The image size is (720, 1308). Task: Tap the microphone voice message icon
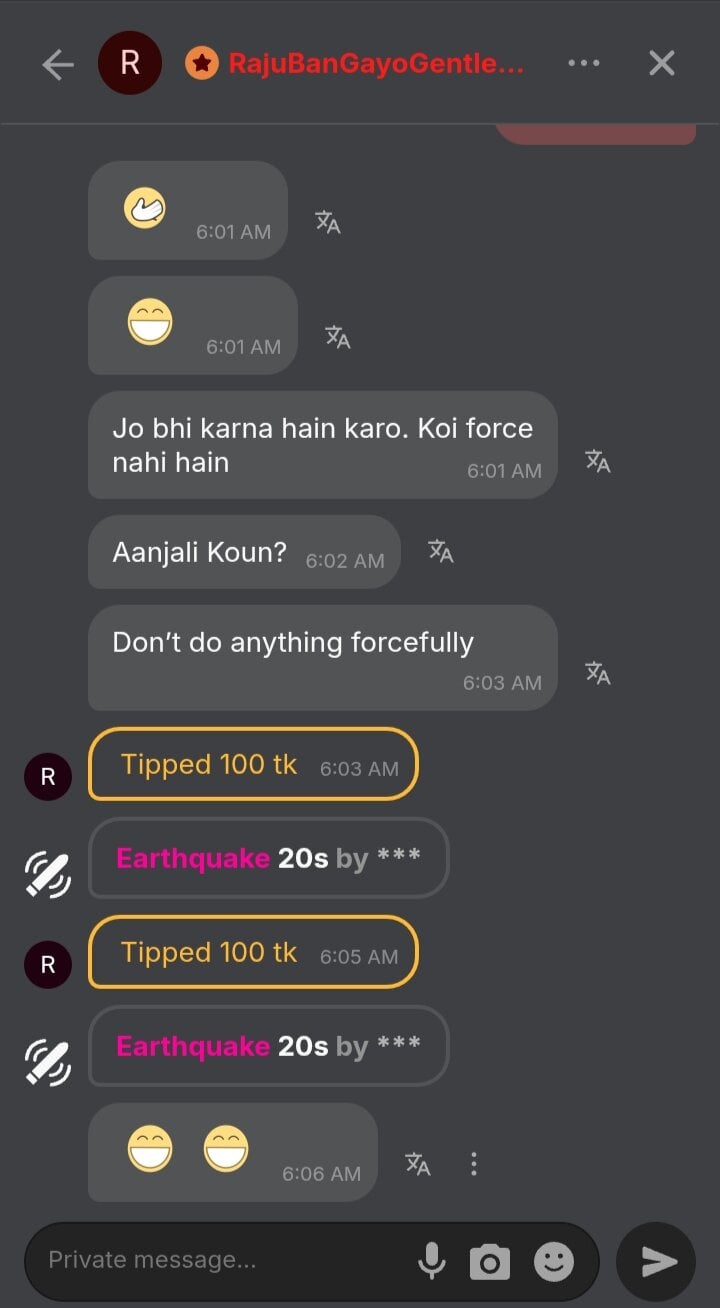tap(432, 1261)
